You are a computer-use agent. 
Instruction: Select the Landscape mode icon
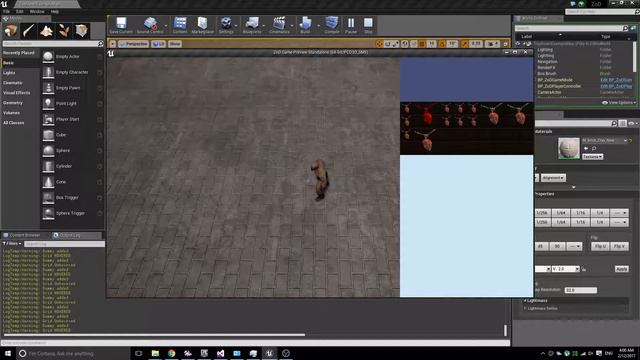click(x=46, y=31)
